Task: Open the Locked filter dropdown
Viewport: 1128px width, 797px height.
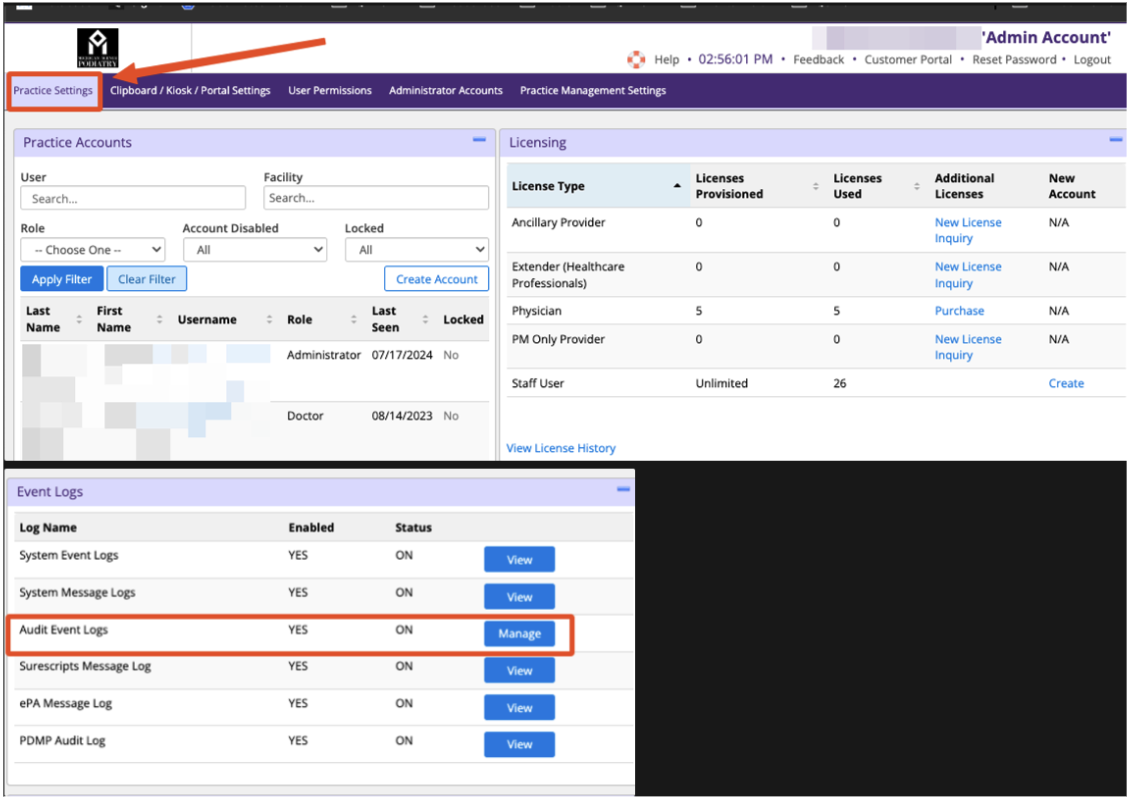Action: pyautogui.click(x=417, y=250)
